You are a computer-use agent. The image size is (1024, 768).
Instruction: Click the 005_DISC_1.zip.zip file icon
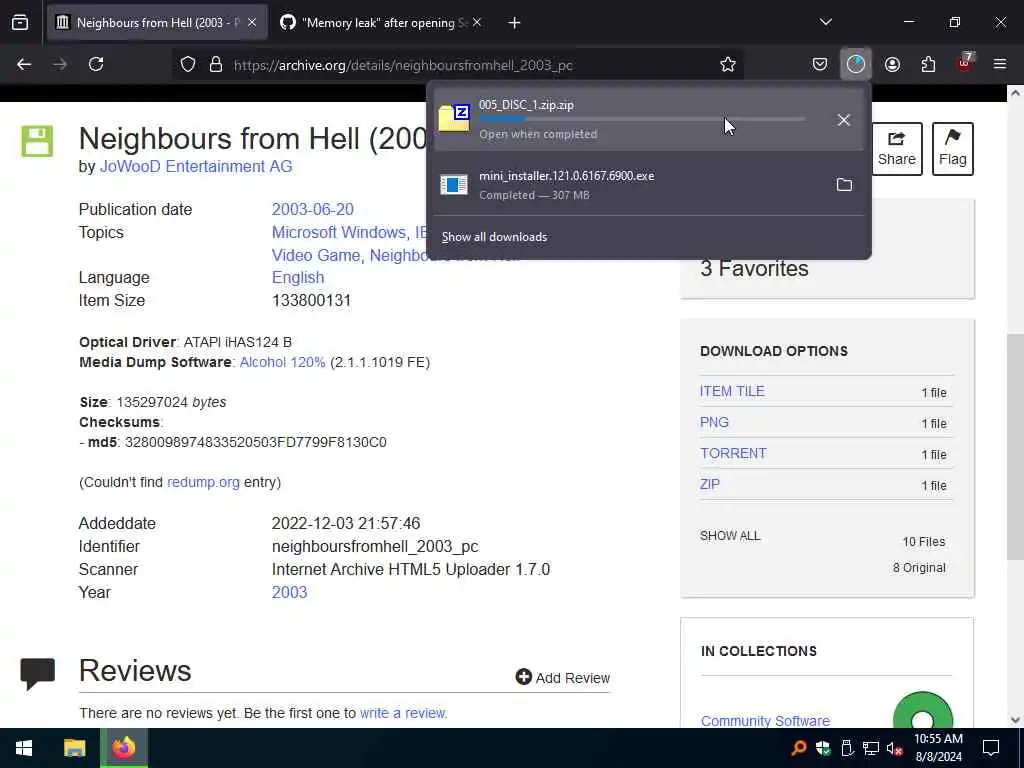tap(454, 118)
